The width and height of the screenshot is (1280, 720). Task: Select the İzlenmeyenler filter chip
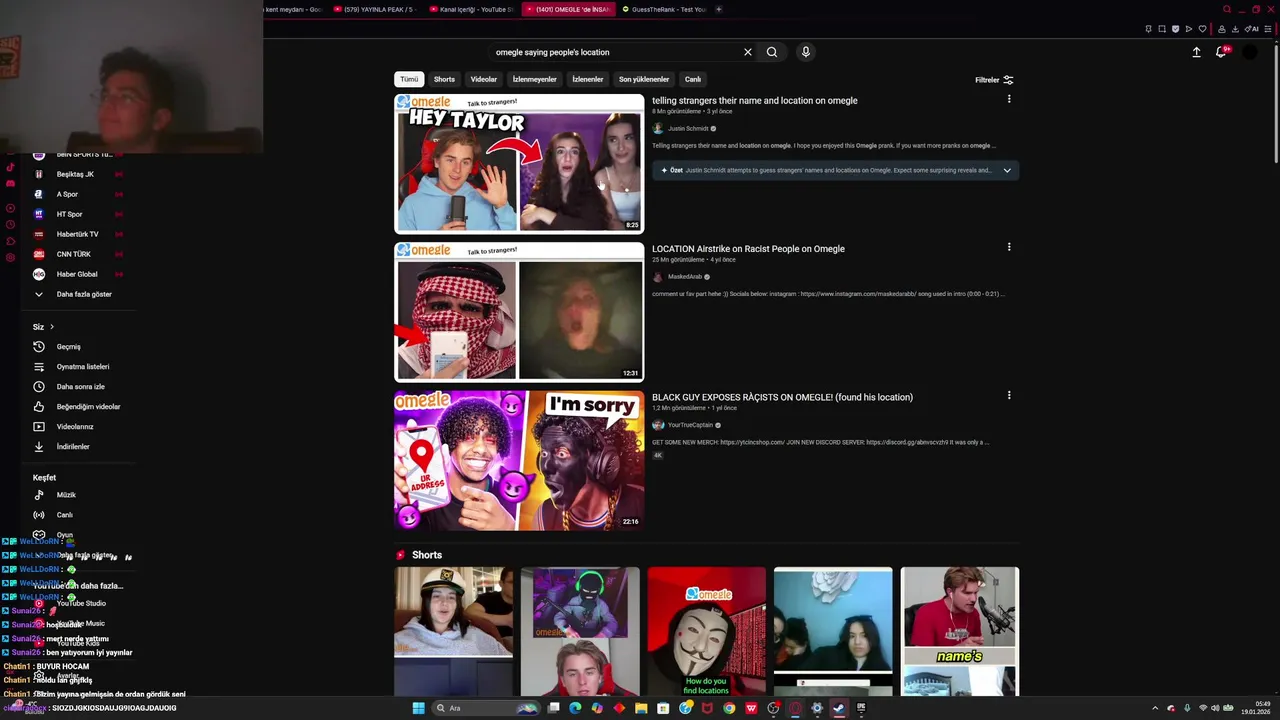534,79
